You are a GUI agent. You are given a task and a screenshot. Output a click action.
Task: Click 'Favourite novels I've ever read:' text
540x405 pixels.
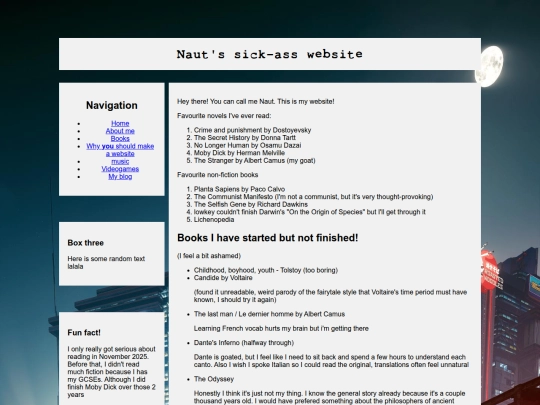[x=224, y=116]
